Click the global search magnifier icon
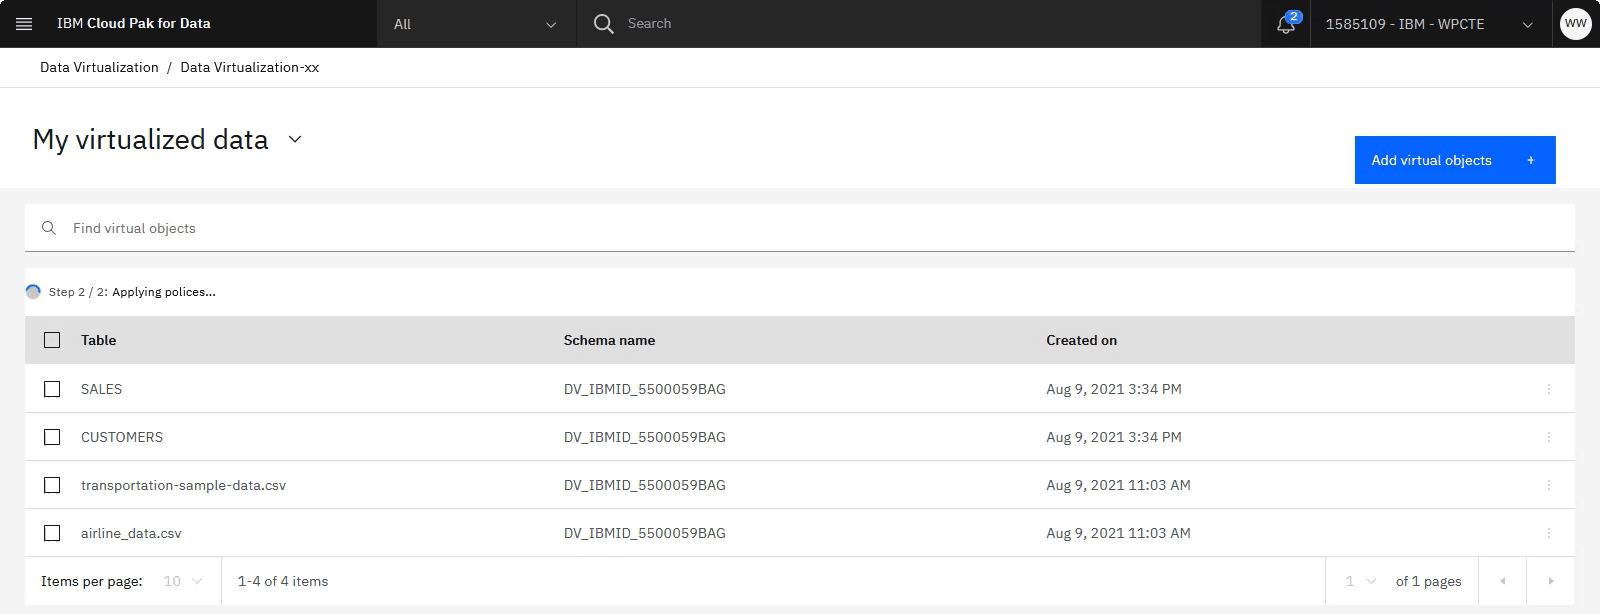 pyautogui.click(x=603, y=24)
